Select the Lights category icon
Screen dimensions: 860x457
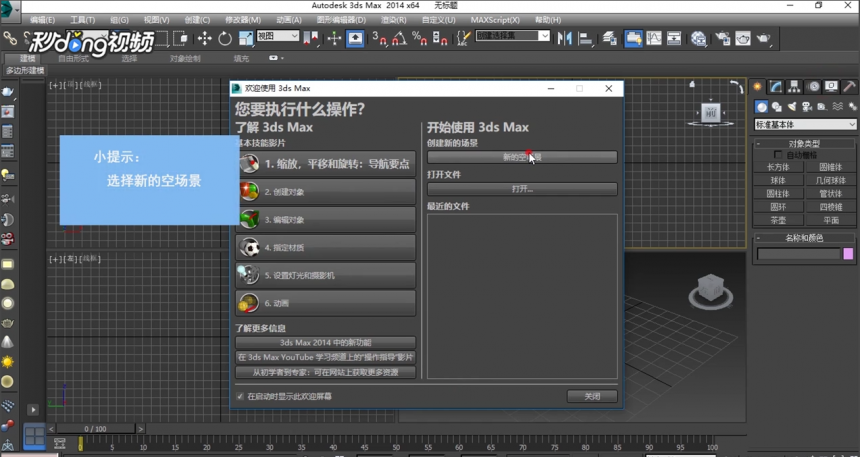pyautogui.click(x=791, y=106)
